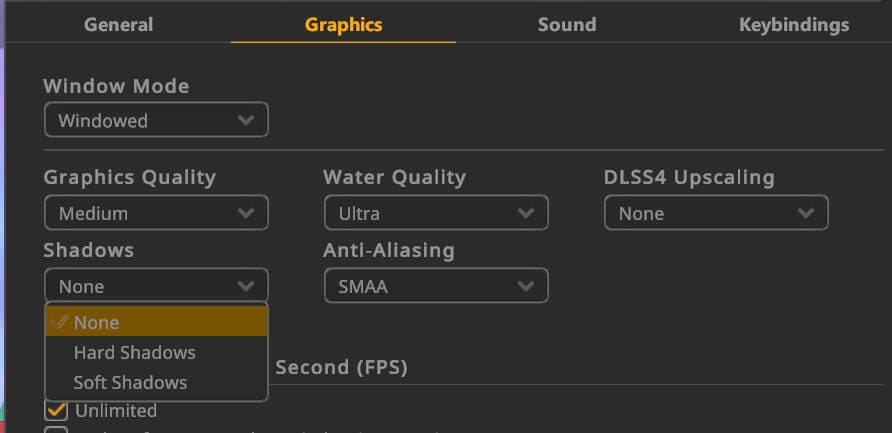This screenshot has height=433, width=892.
Task: Expand the DLSS4 Upscaling dropdown
Action: coord(716,213)
